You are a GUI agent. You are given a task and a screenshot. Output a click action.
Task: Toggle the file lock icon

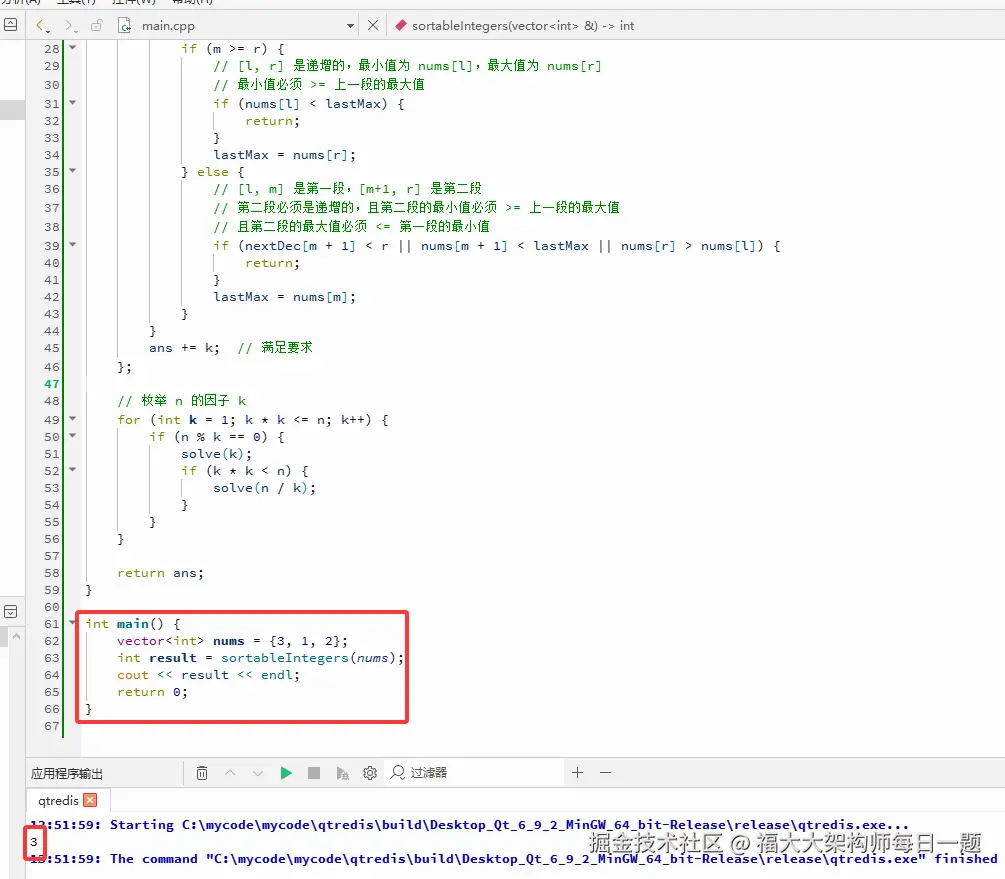pos(96,26)
